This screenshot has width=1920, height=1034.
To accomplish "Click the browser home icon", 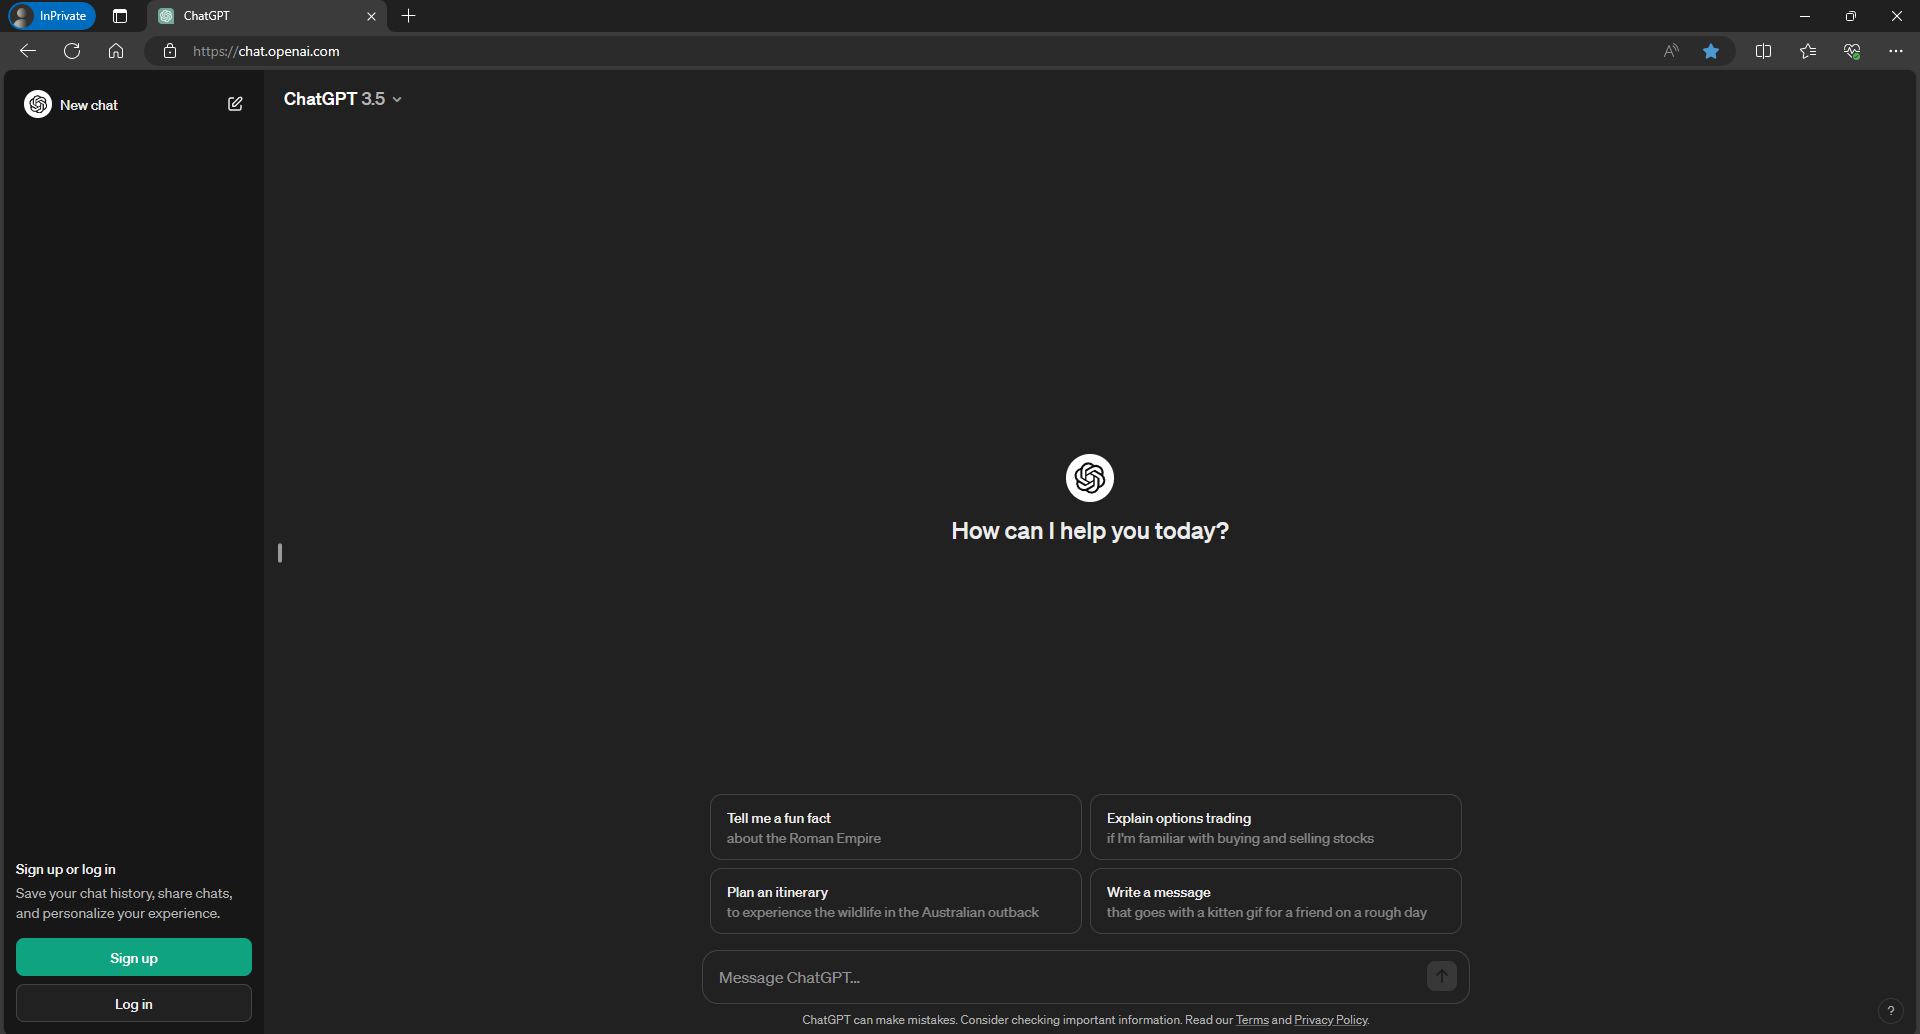I will [116, 51].
